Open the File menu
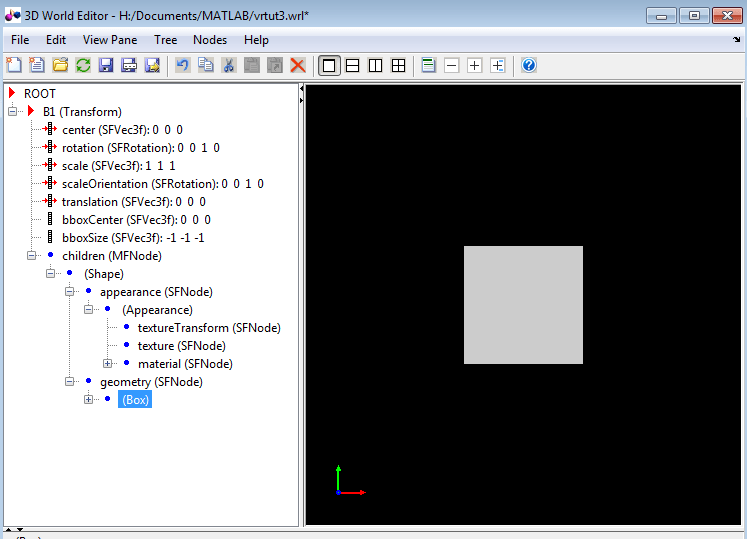The height and width of the screenshot is (539, 747). tap(20, 40)
